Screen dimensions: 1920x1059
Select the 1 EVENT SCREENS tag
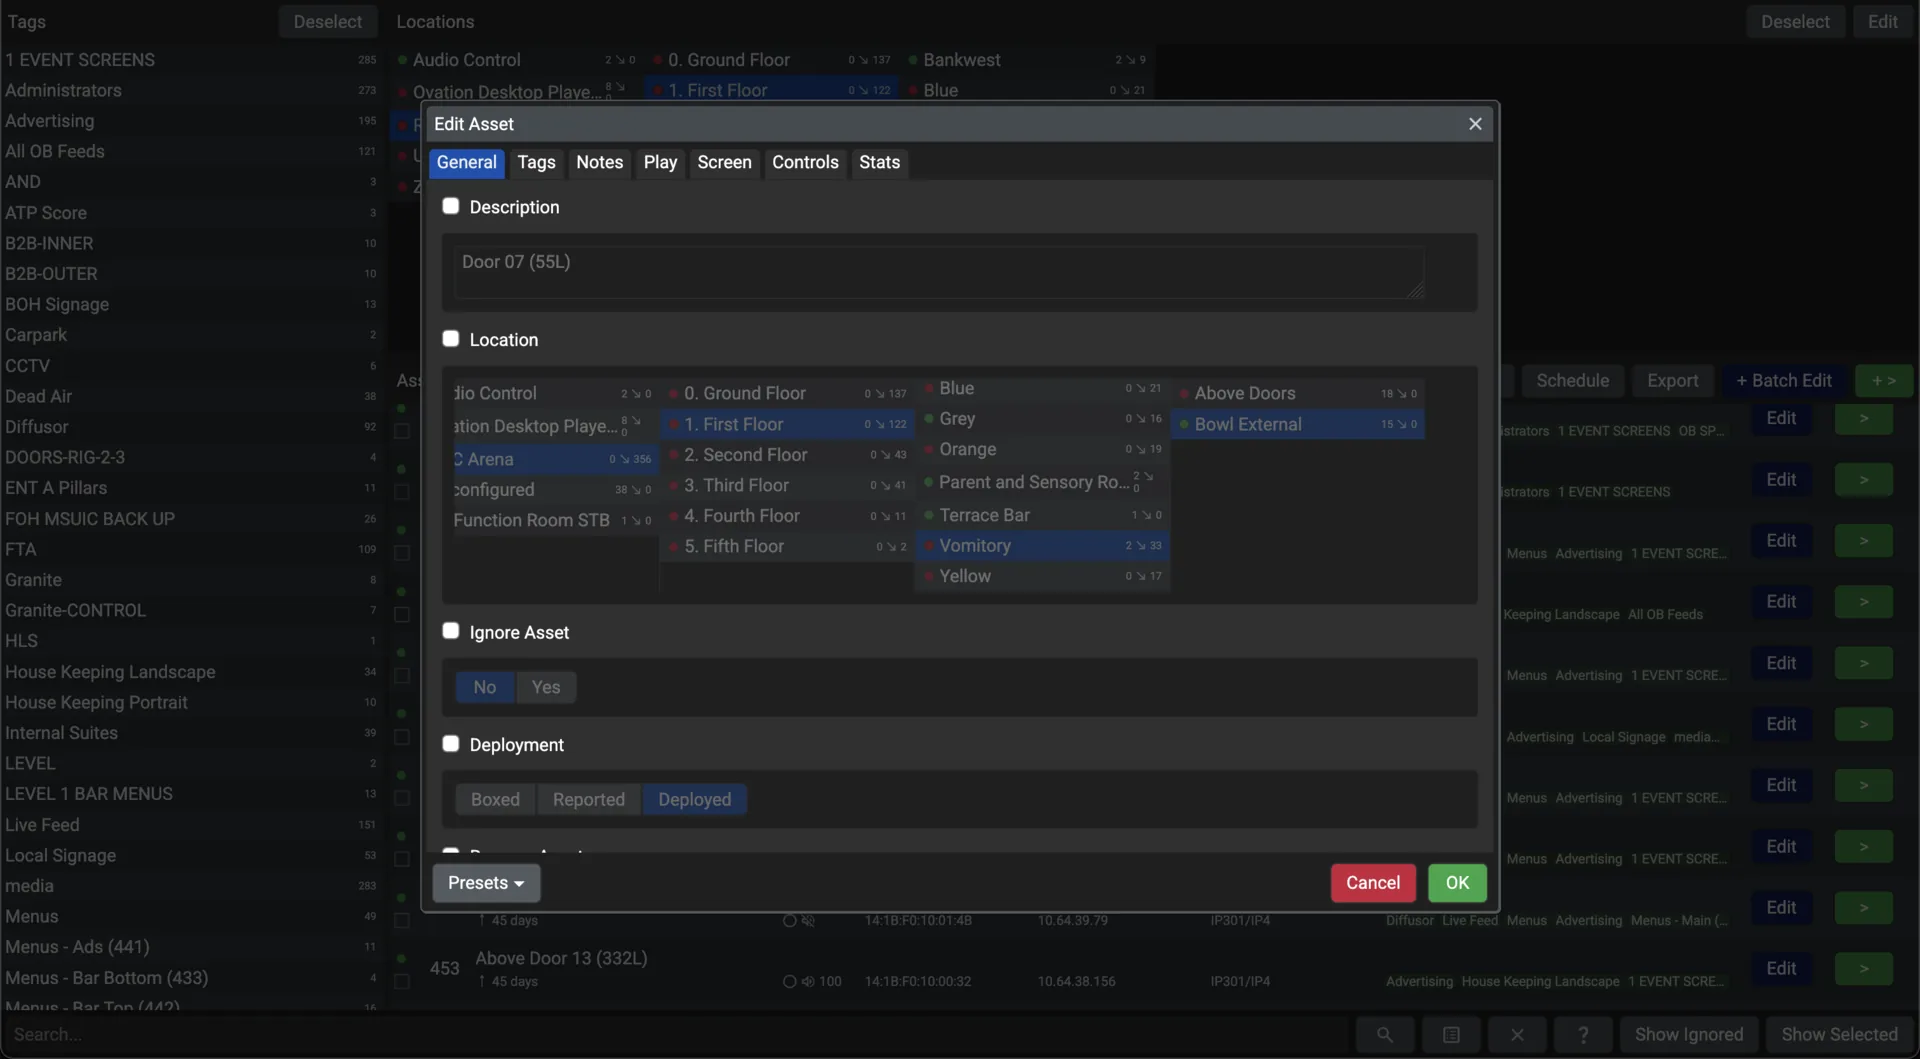190,60
